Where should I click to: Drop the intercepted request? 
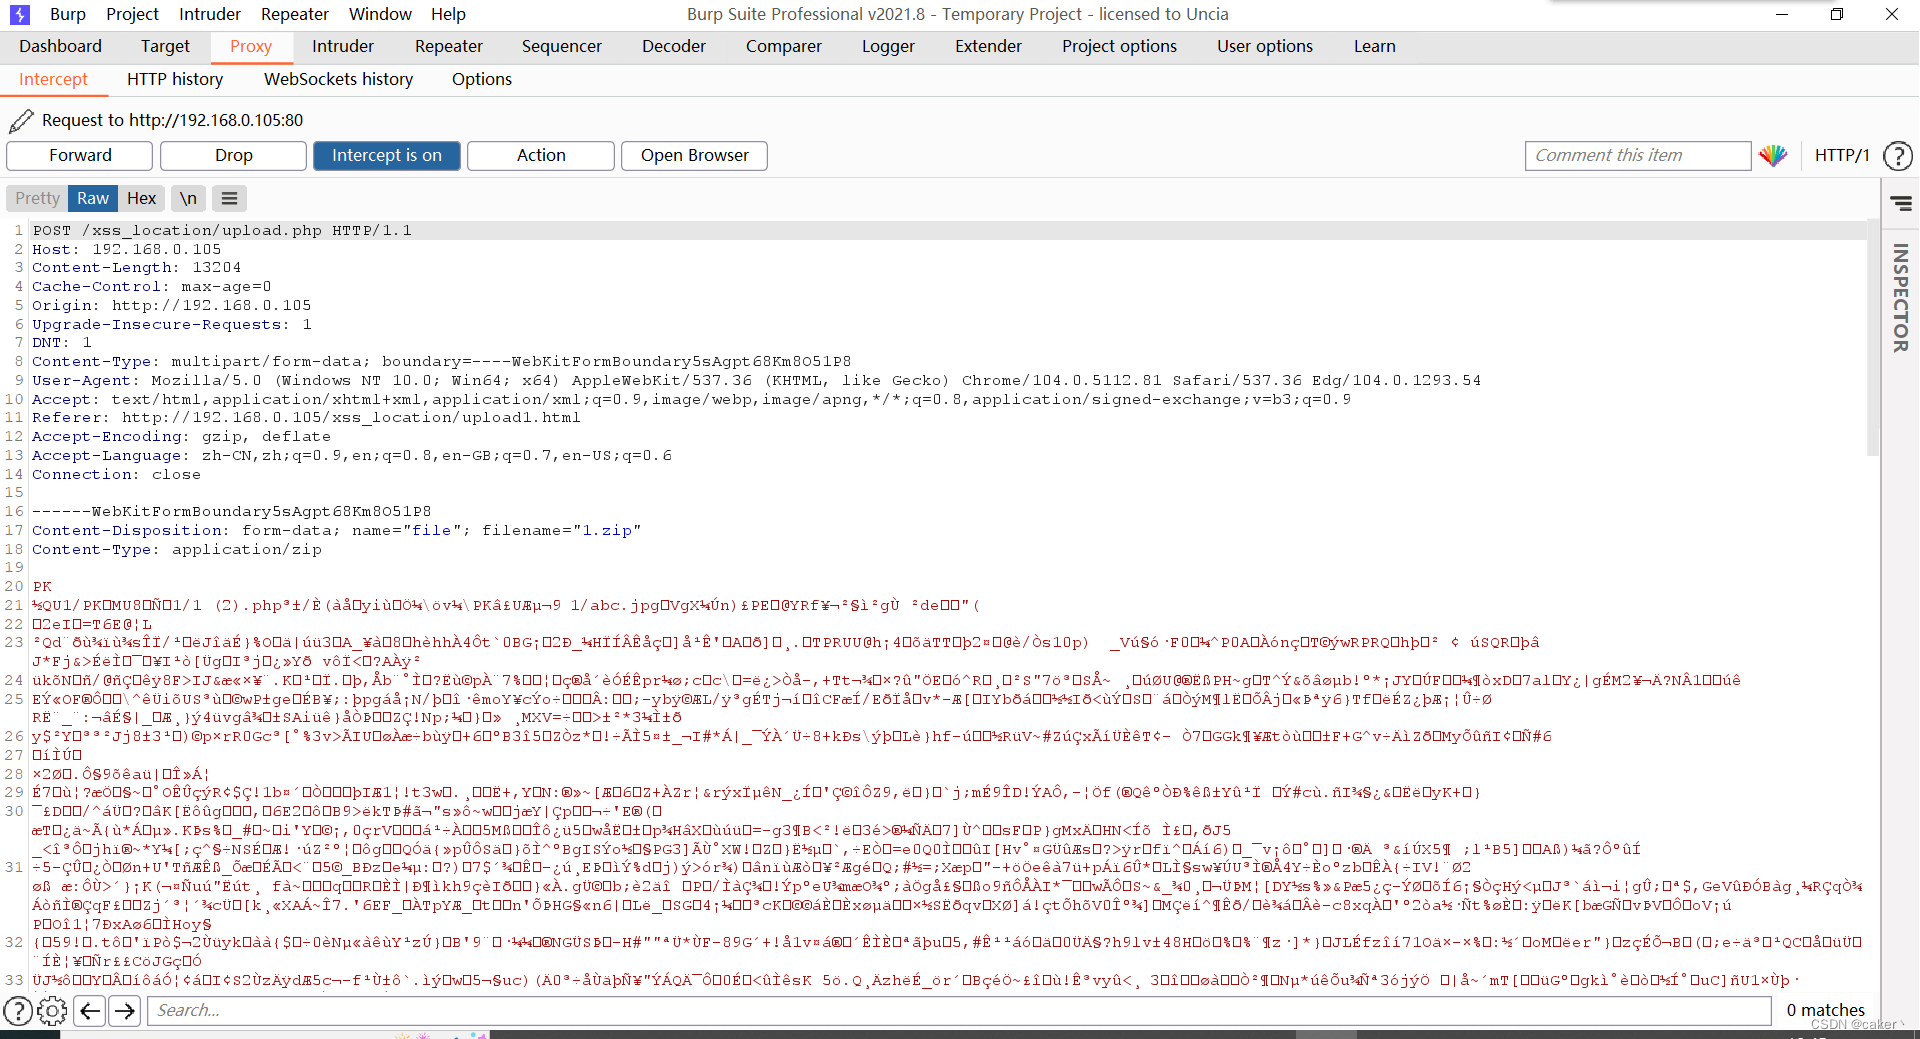pyautogui.click(x=233, y=155)
